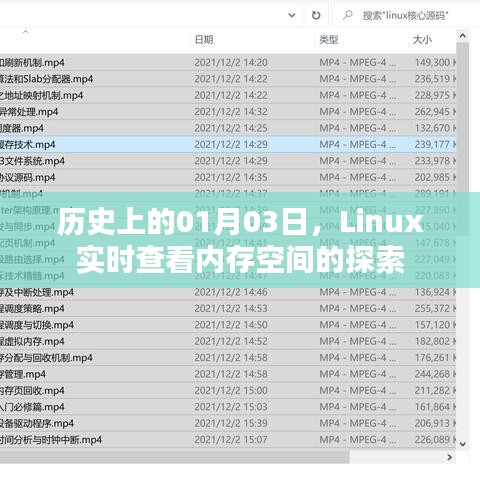
Task: Click the size value 182,802
Action: (432, 341)
